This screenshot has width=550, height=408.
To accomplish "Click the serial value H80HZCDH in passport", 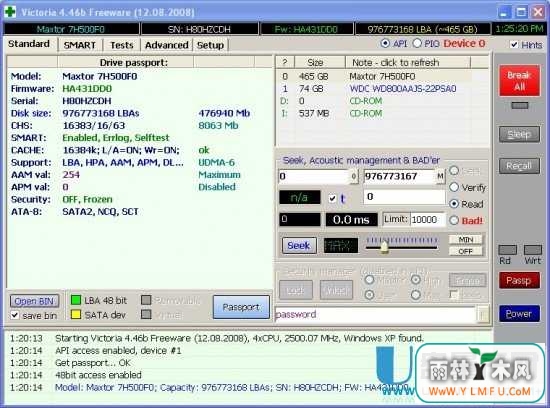I will 87,101.
